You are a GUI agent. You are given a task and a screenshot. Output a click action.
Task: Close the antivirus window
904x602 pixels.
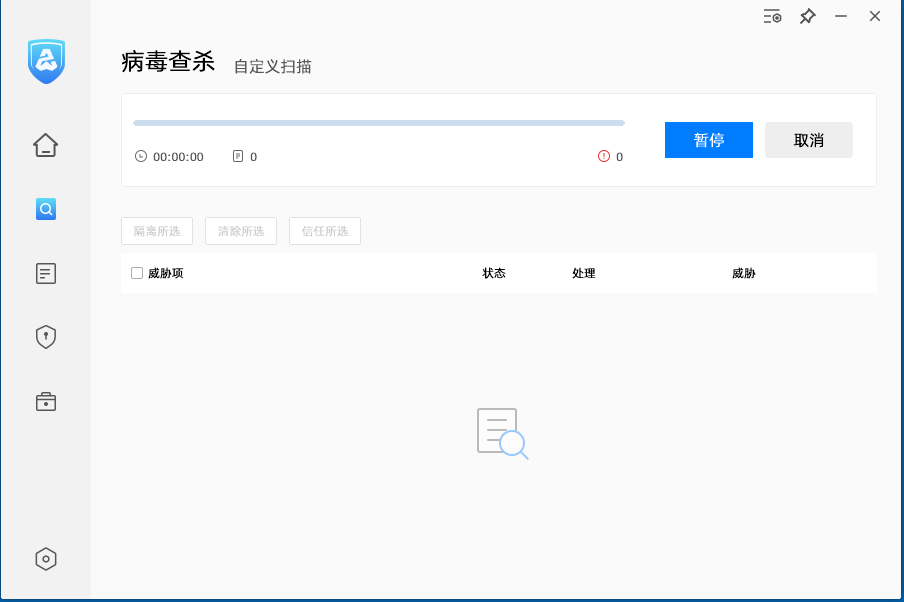875,16
